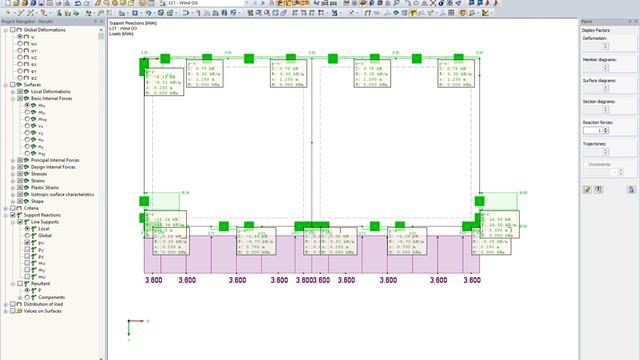This screenshot has height=360, width=640.
Task: Select Local radio under Line Supports
Action: click(27, 229)
